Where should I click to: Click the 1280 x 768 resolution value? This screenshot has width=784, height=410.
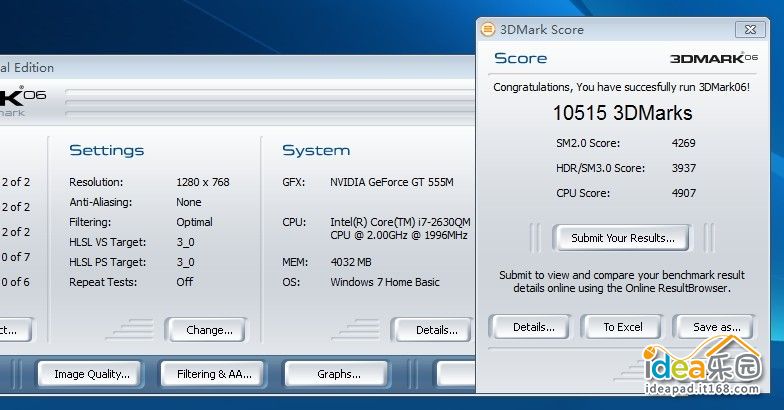[x=202, y=182]
